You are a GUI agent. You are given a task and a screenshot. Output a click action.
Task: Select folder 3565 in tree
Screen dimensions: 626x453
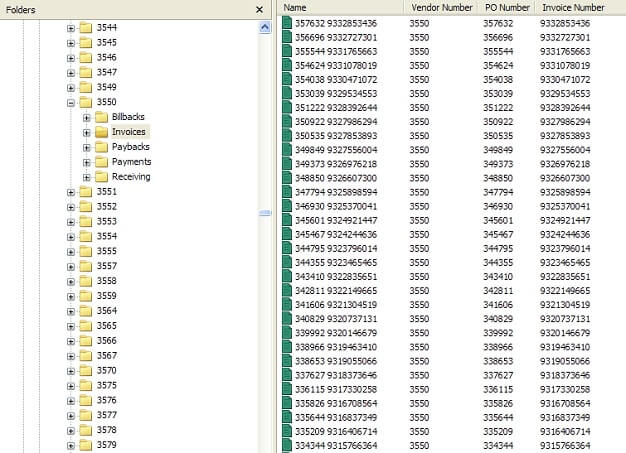pos(107,326)
